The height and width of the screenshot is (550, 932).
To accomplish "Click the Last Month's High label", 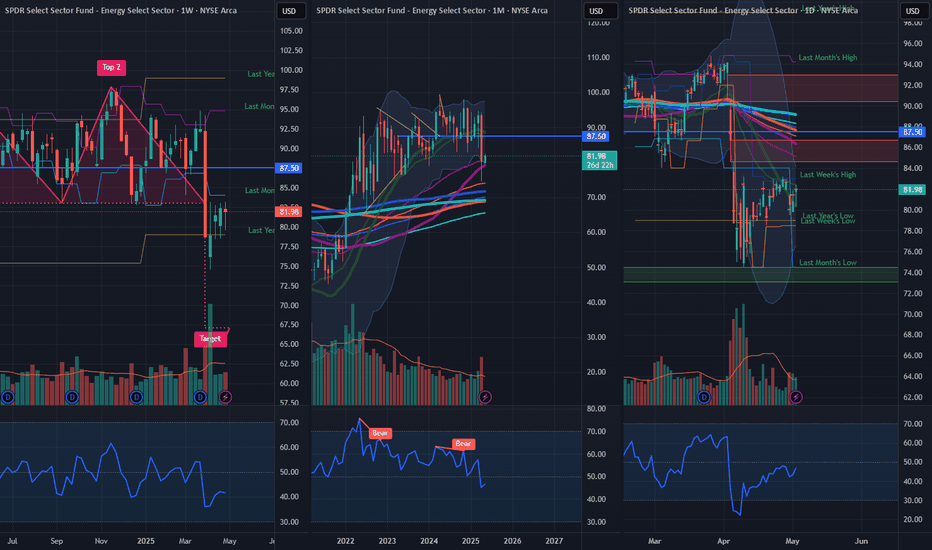I will (827, 58).
